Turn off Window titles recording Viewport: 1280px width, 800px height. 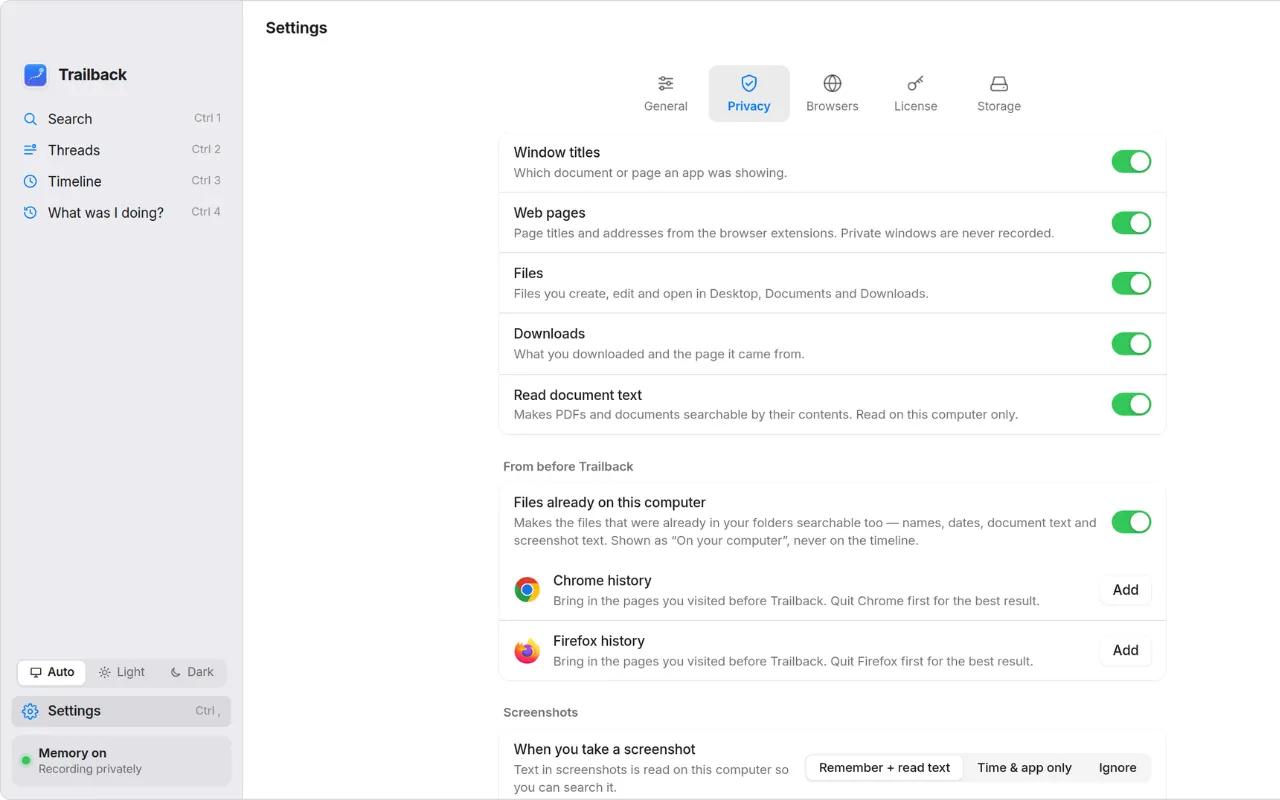(1131, 162)
